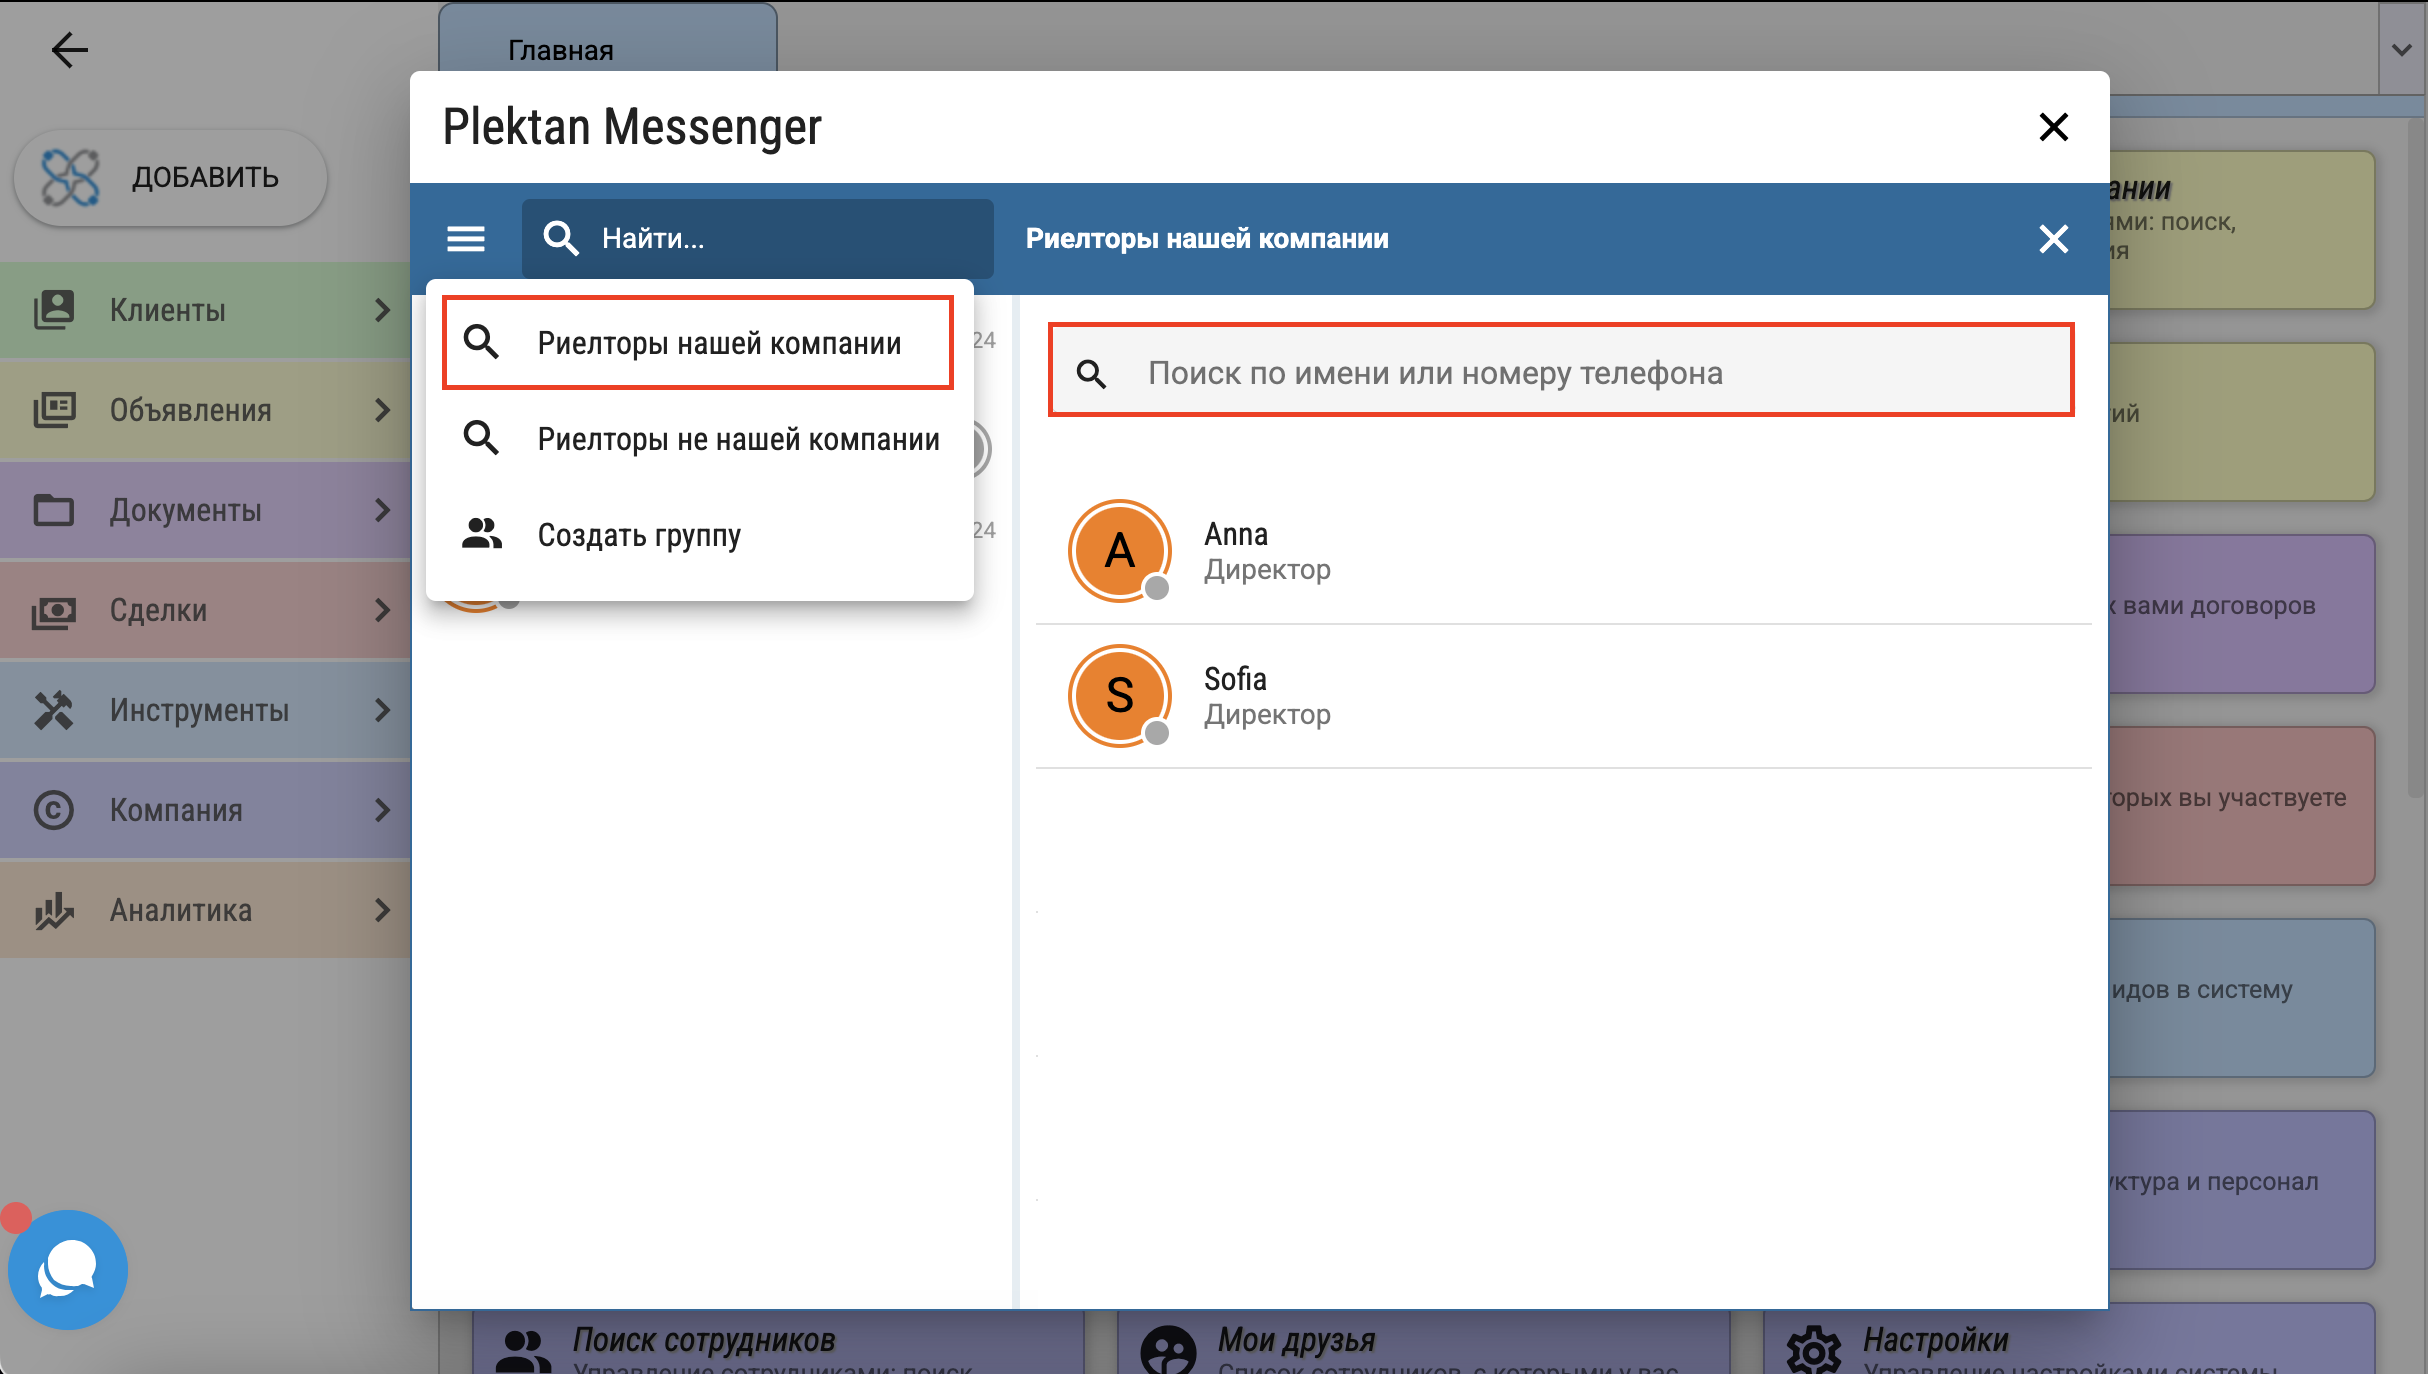Click the magnifier in the phone search field

coord(1091,374)
